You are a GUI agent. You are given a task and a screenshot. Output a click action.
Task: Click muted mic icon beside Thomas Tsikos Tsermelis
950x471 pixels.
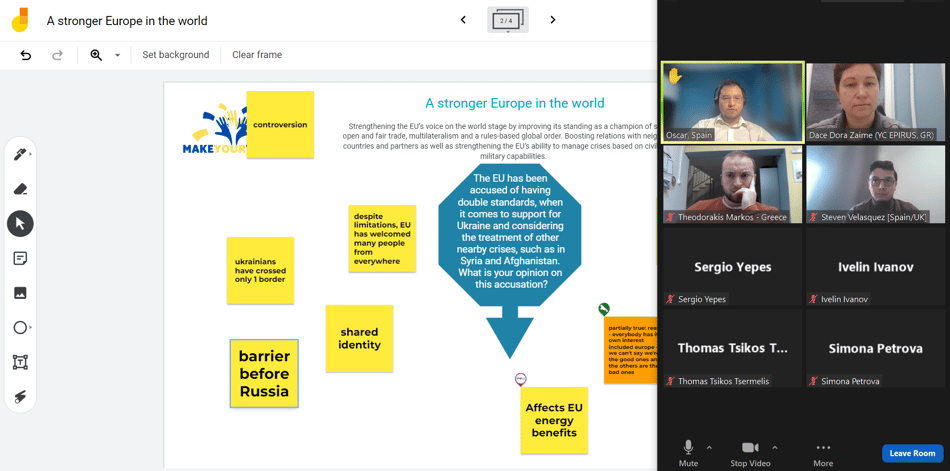point(670,381)
